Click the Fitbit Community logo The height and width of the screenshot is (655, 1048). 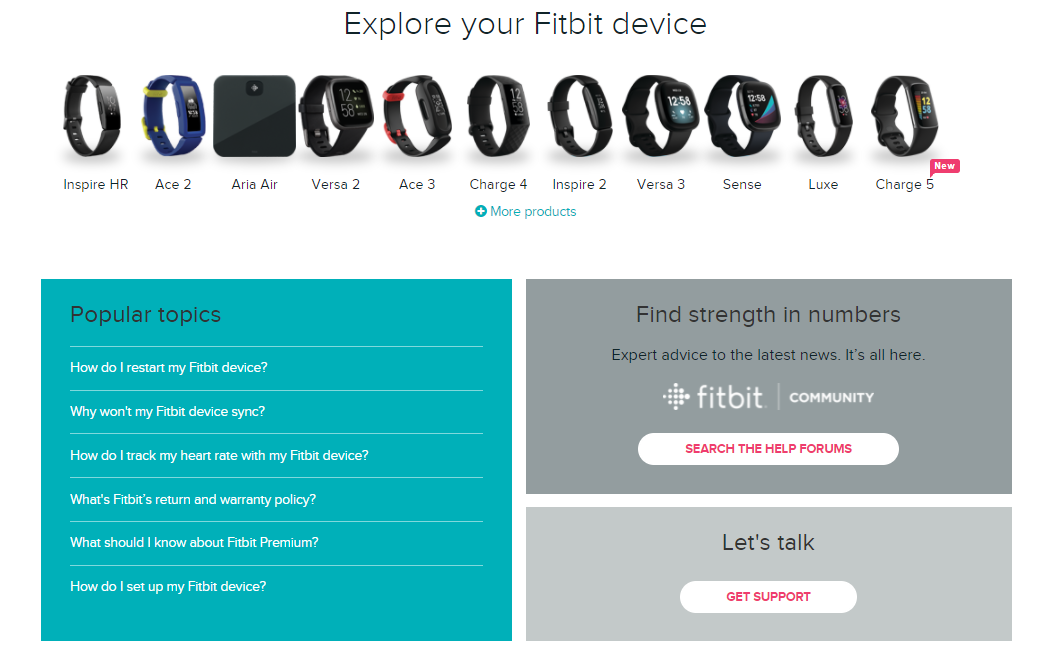768,397
